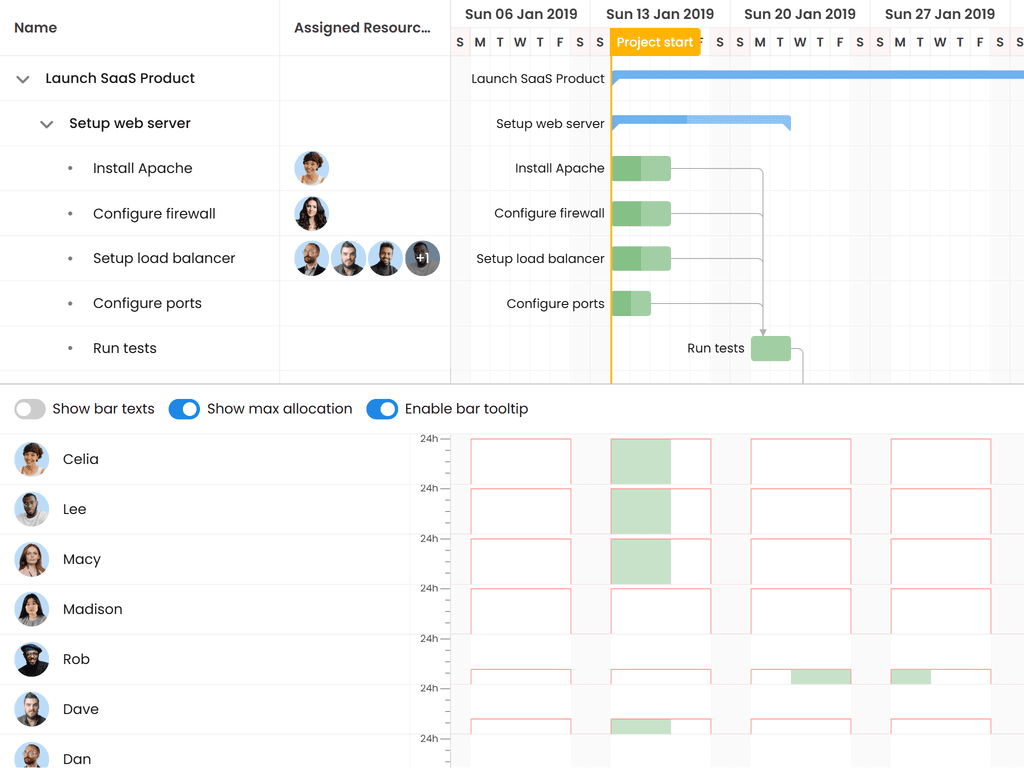
Task: Click Lee's avatar in resource list
Action: click(x=32, y=509)
